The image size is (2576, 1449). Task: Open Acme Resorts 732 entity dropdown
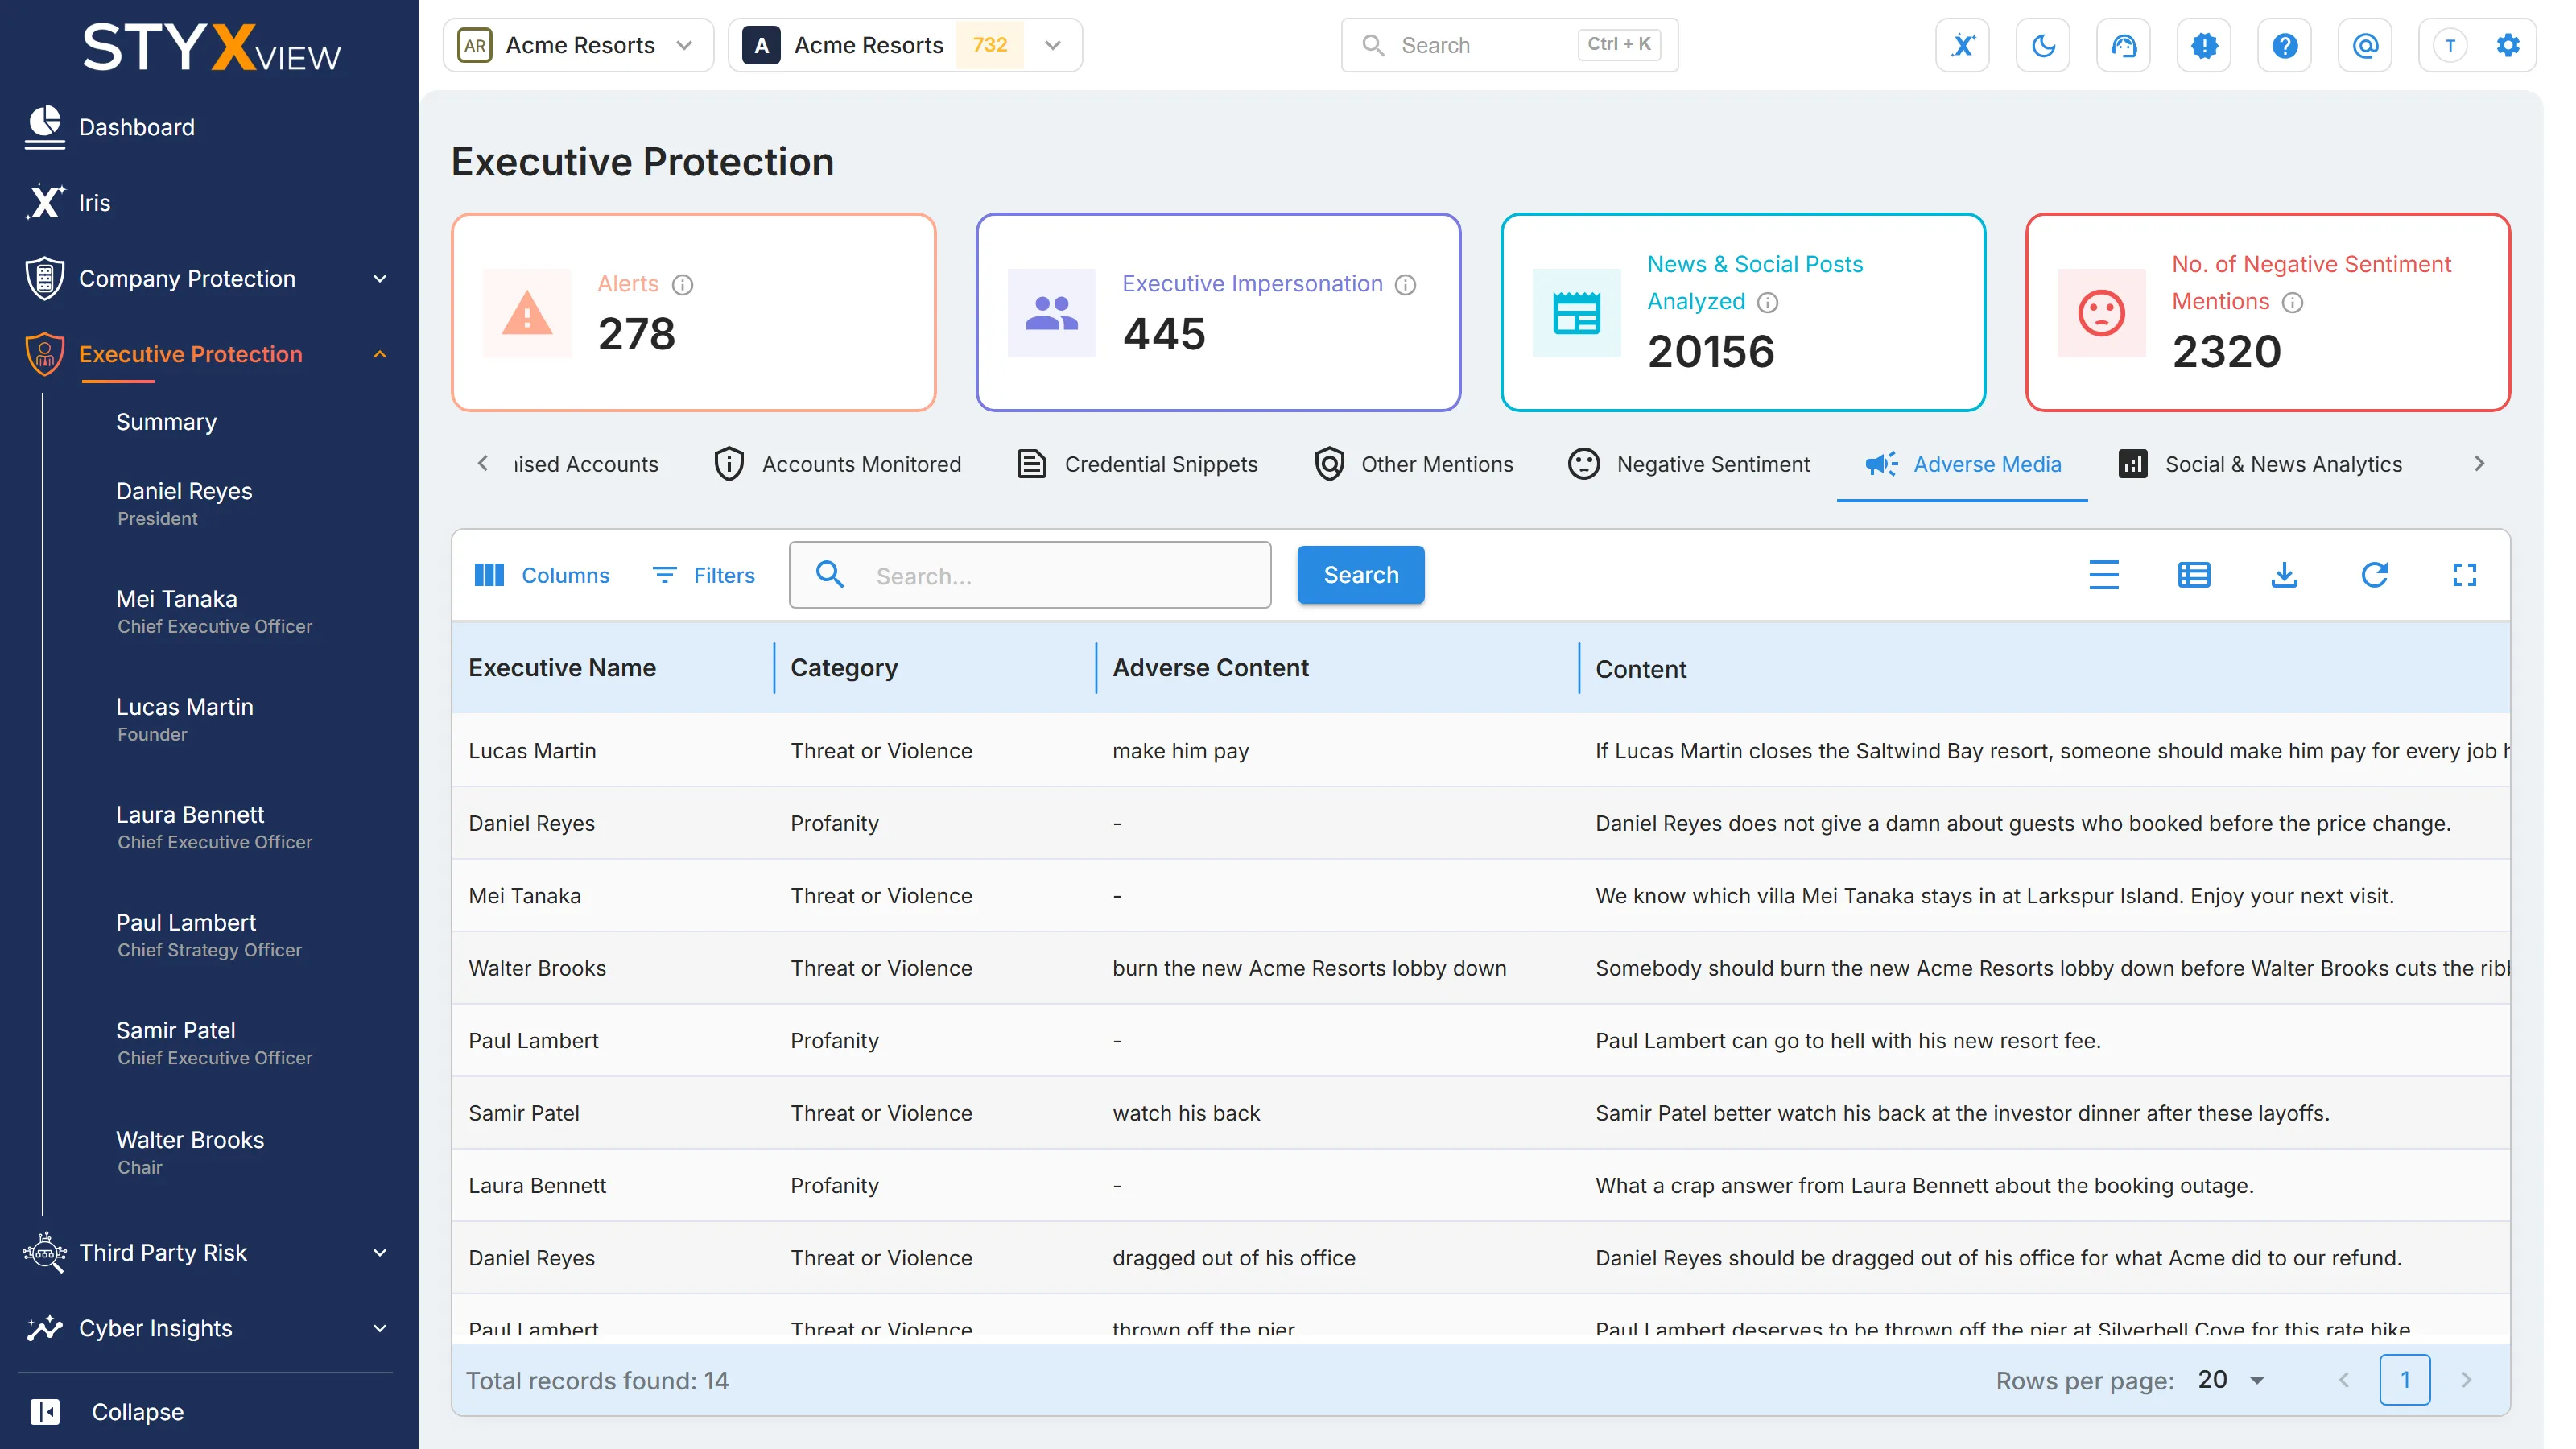click(905, 45)
